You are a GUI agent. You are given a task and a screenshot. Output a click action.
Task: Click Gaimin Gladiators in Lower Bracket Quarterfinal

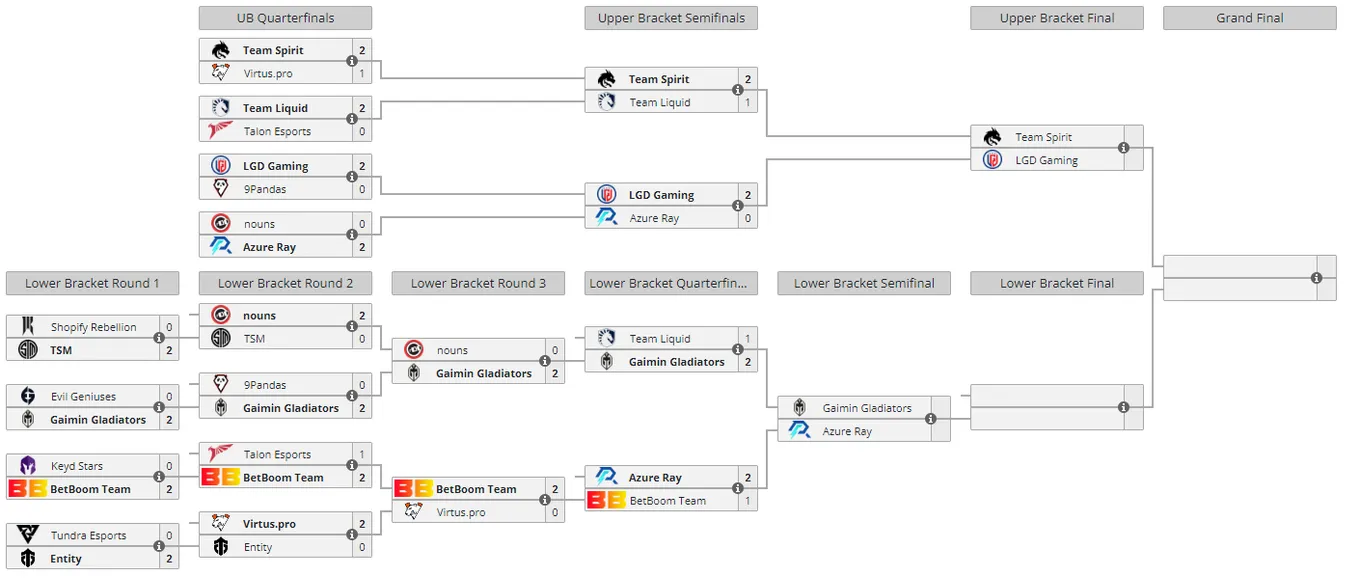point(676,362)
